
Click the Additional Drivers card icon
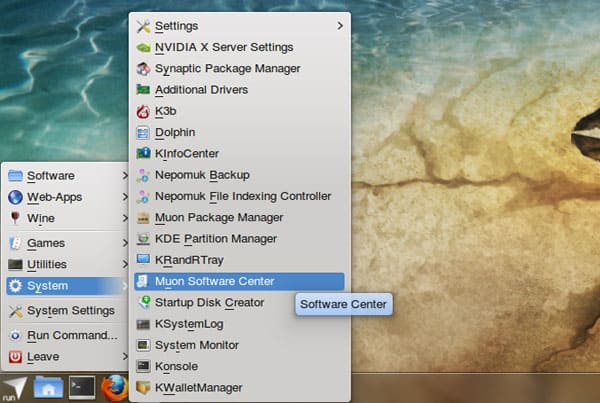(x=143, y=90)
